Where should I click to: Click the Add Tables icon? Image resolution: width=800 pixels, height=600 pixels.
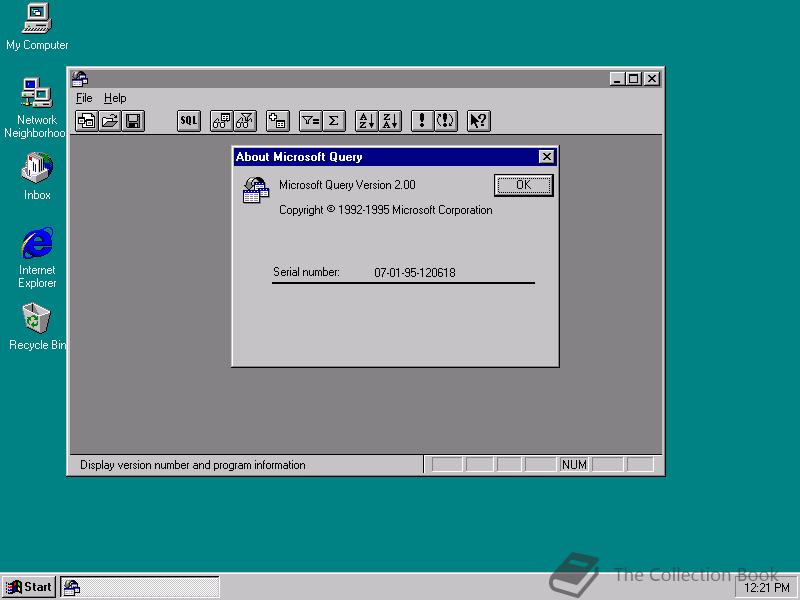click(x=278, y=121)
